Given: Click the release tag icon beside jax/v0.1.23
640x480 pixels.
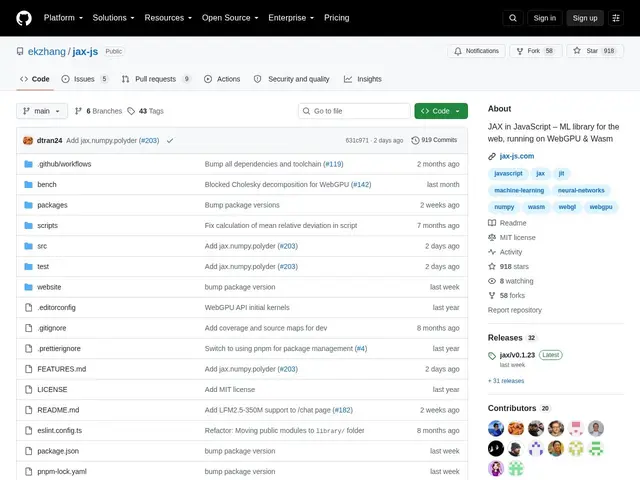Looking at the screenshot, I should coord(492,356).
